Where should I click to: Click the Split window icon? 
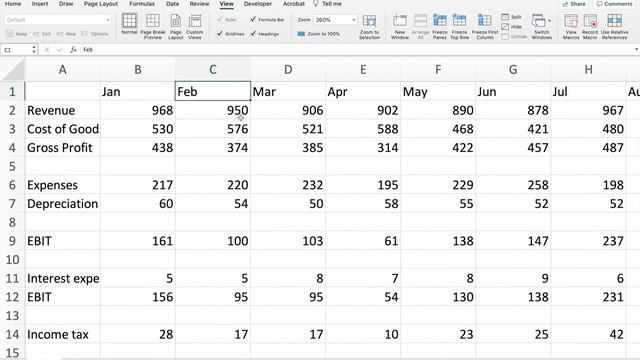coord(505,17)
